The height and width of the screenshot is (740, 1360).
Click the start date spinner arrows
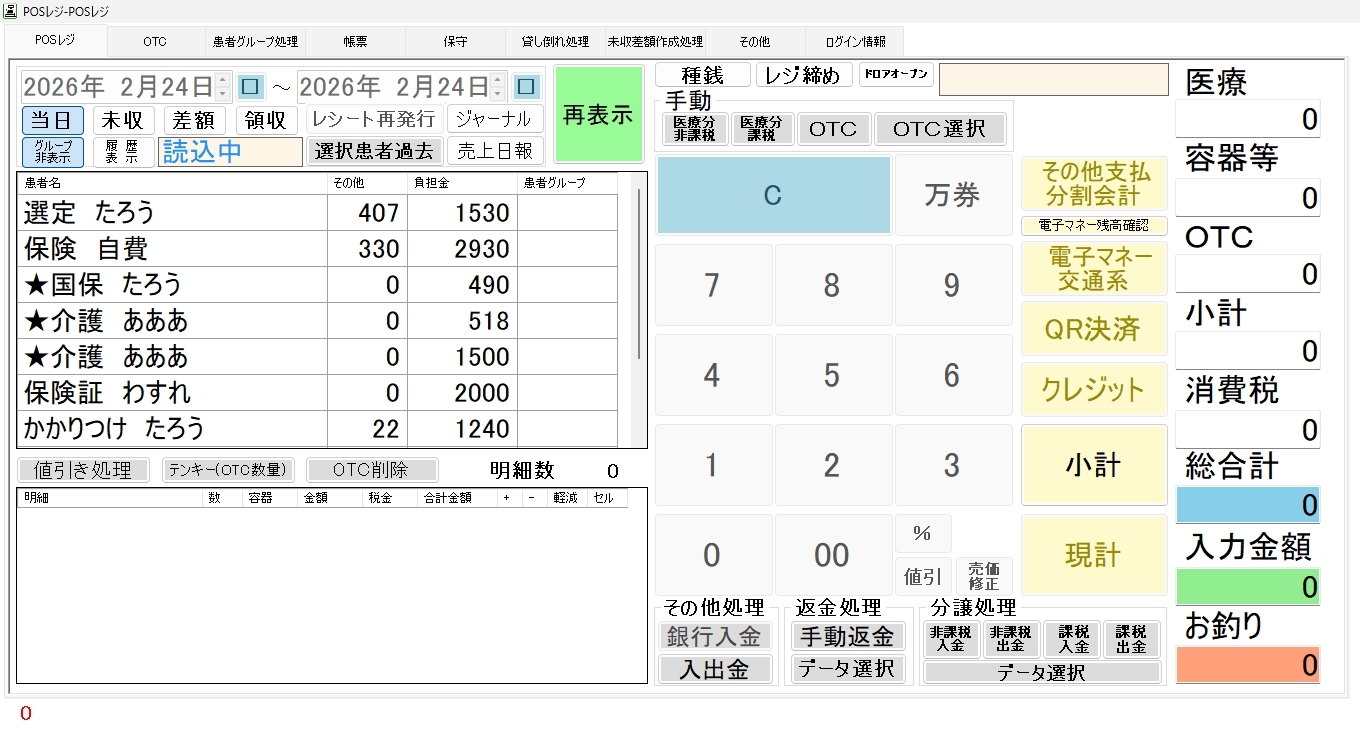point(223,87)
